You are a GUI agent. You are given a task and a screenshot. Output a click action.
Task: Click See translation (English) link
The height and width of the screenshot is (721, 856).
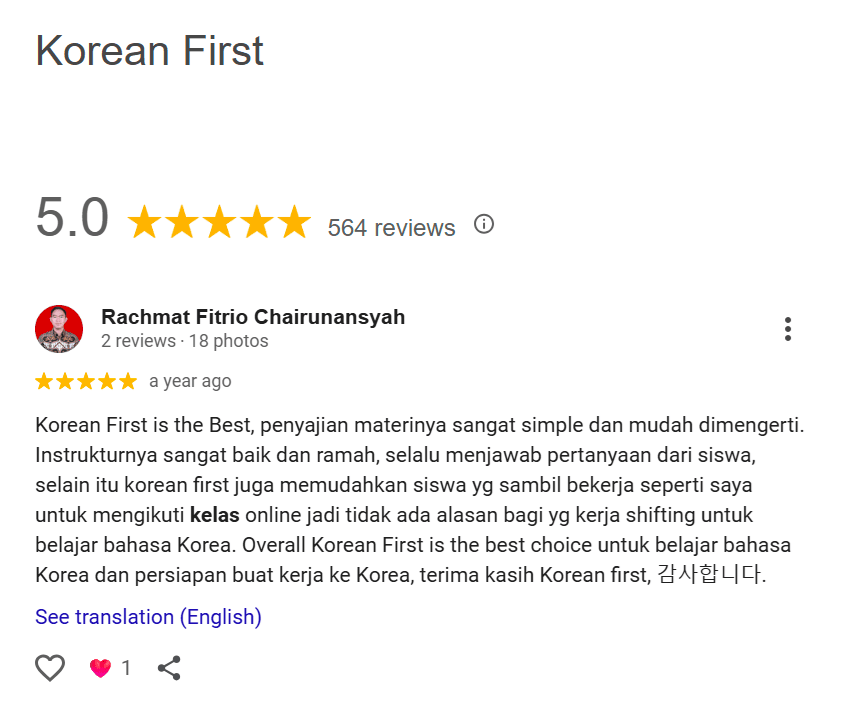click(148, 617)
